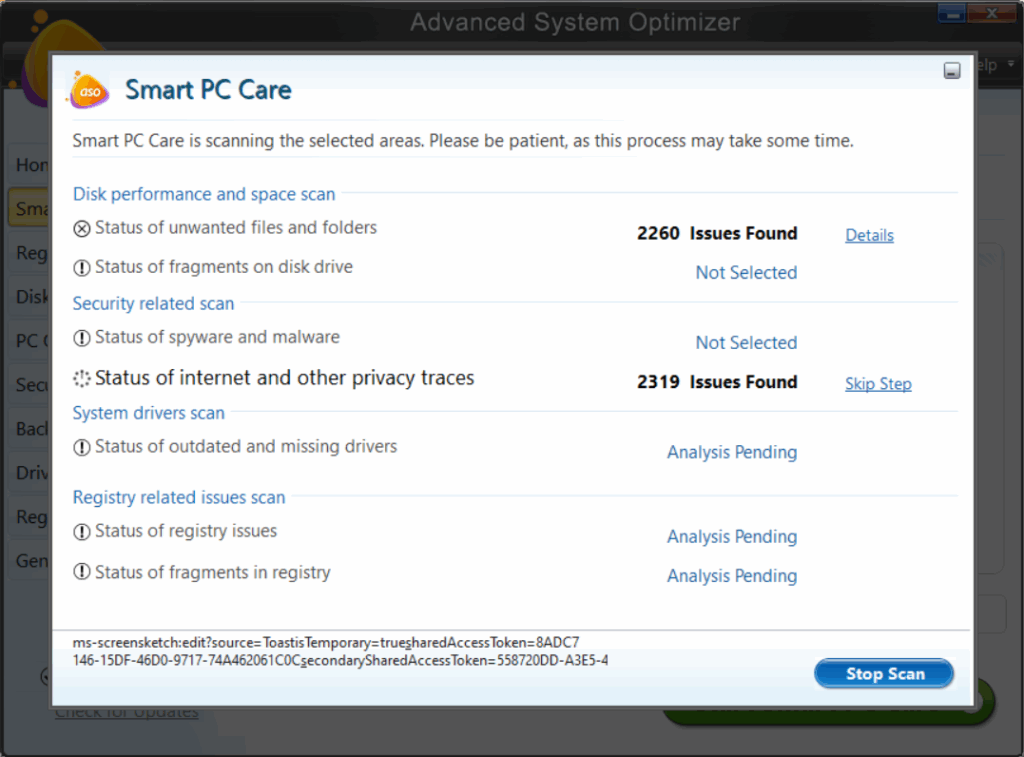The height and width of the screenshot is (757, 1024).
Task: Click 'Not Selected' for fragments on disk drive
Action: click(746, 272)
